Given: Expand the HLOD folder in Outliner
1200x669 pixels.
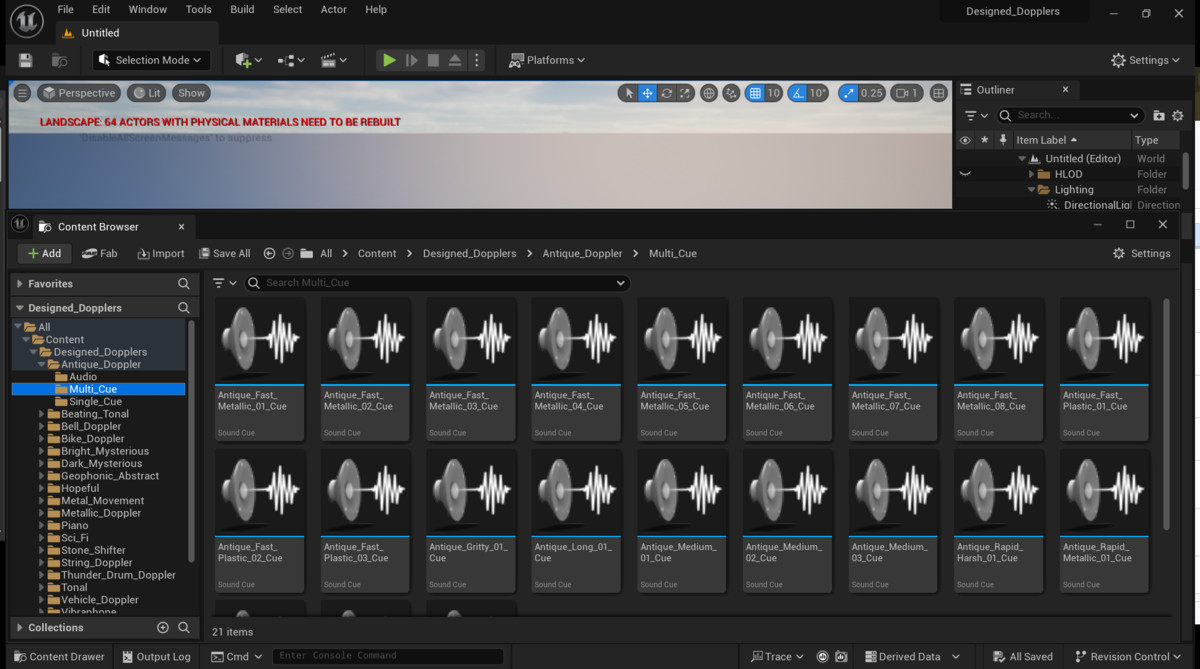Looking at the screenshot, I should [x=1031, y=174].
